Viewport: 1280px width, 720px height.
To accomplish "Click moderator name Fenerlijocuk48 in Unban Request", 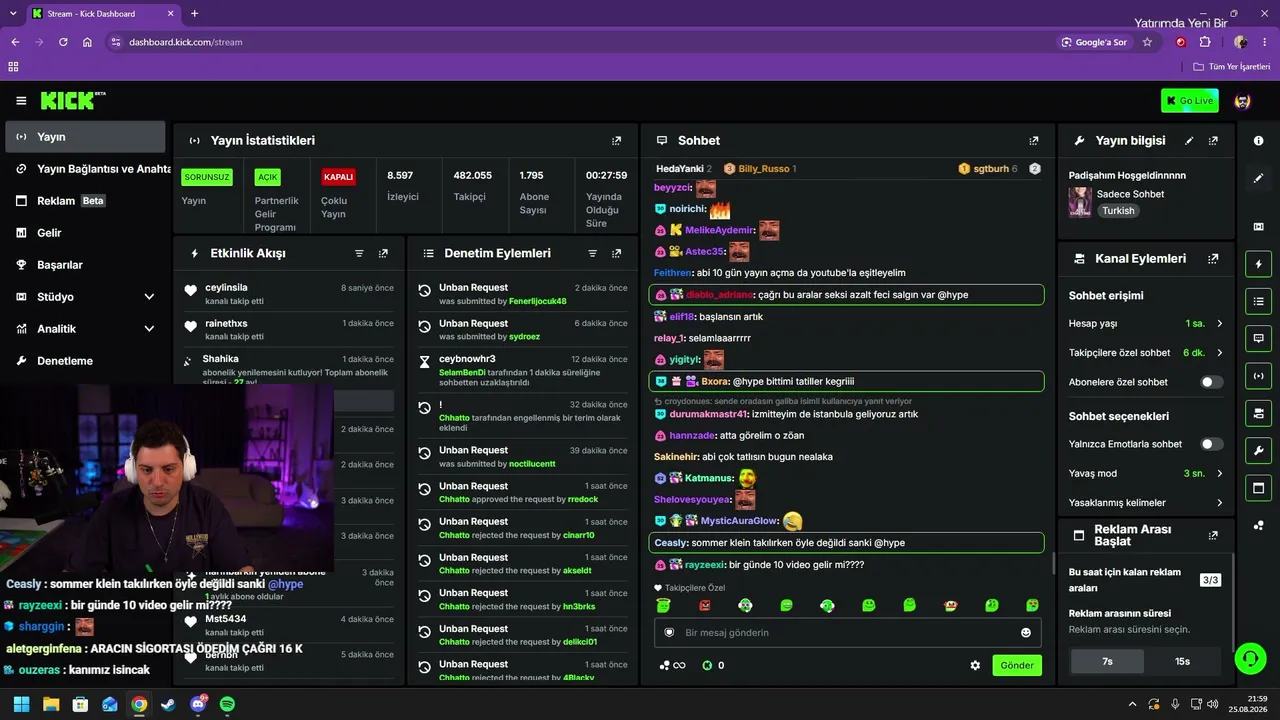I will (537, 301).
